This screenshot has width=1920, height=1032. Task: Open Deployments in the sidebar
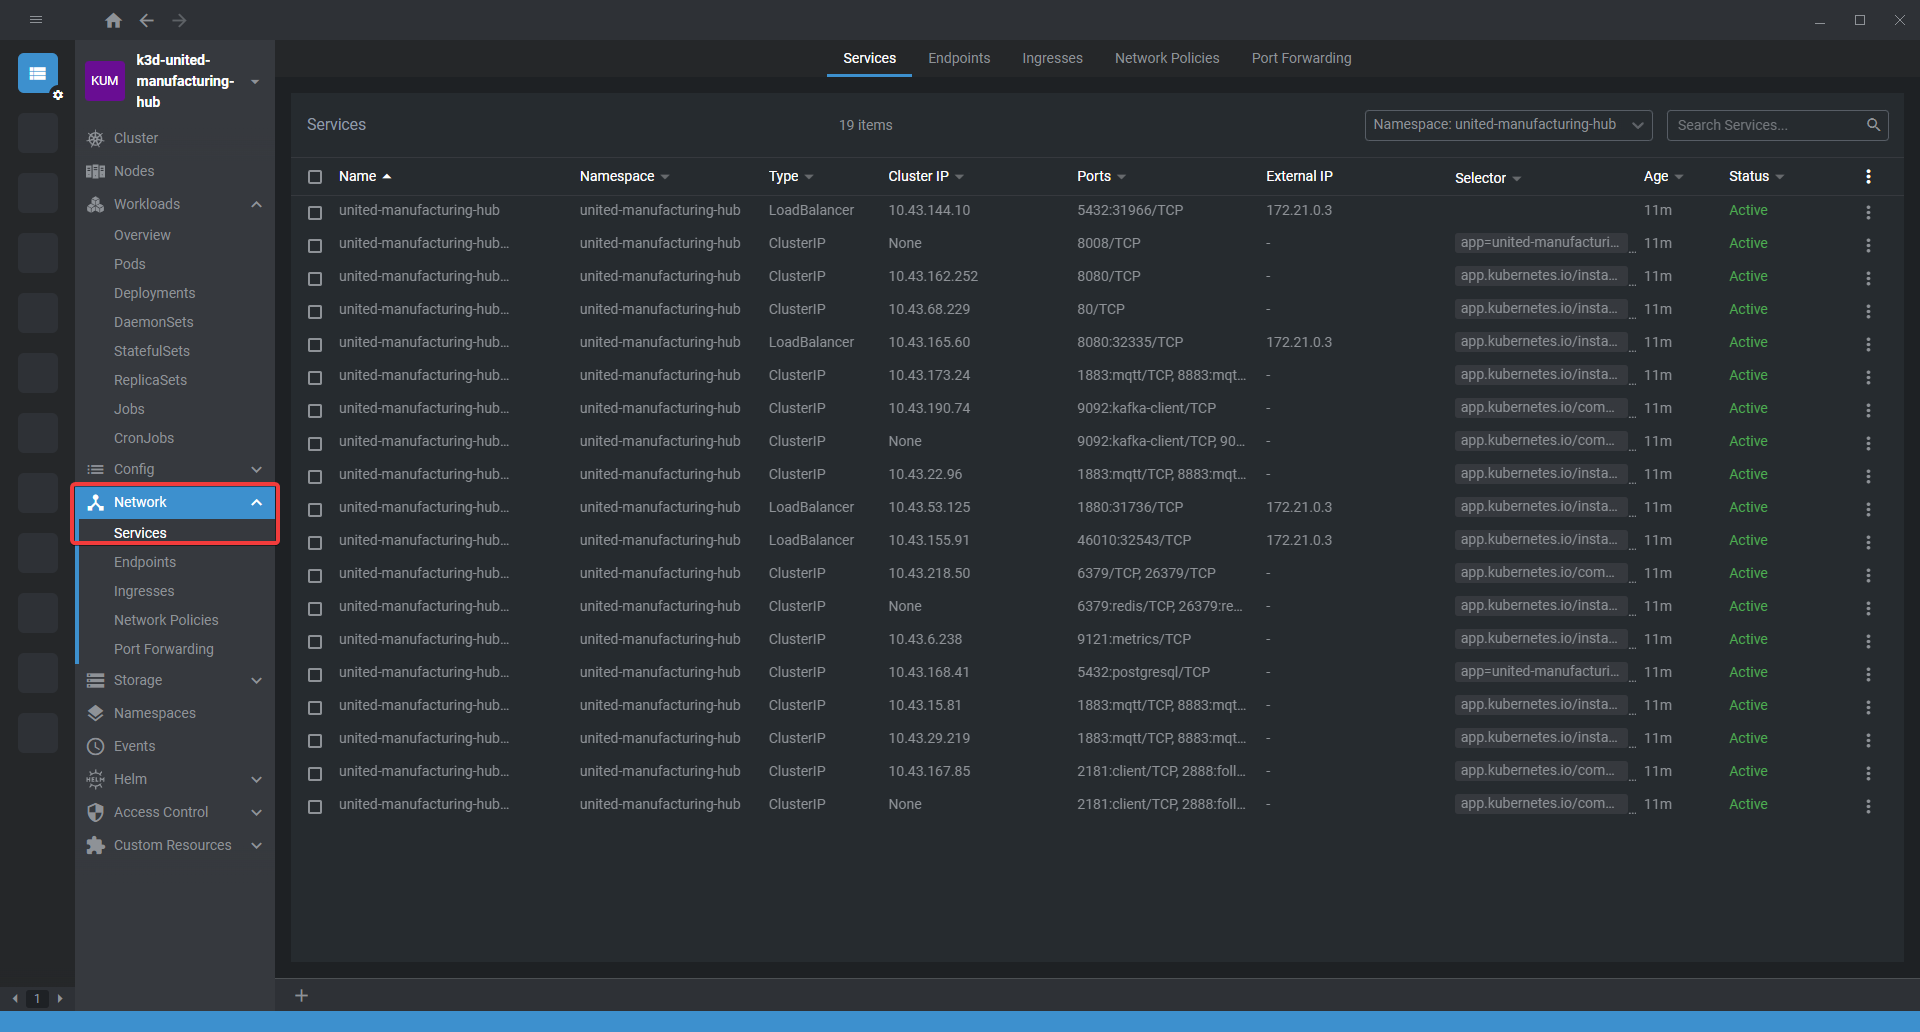154,293
